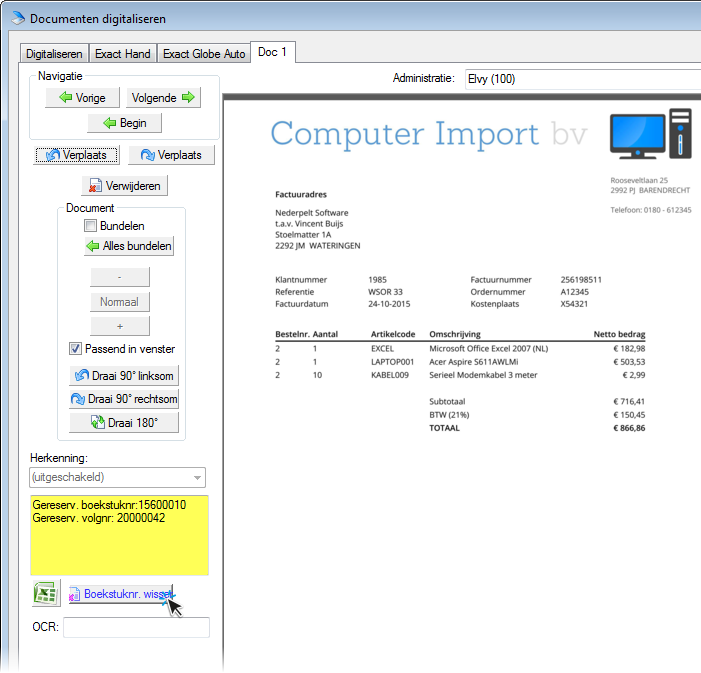Click Vorige with the green left arrow

[83, 97]
